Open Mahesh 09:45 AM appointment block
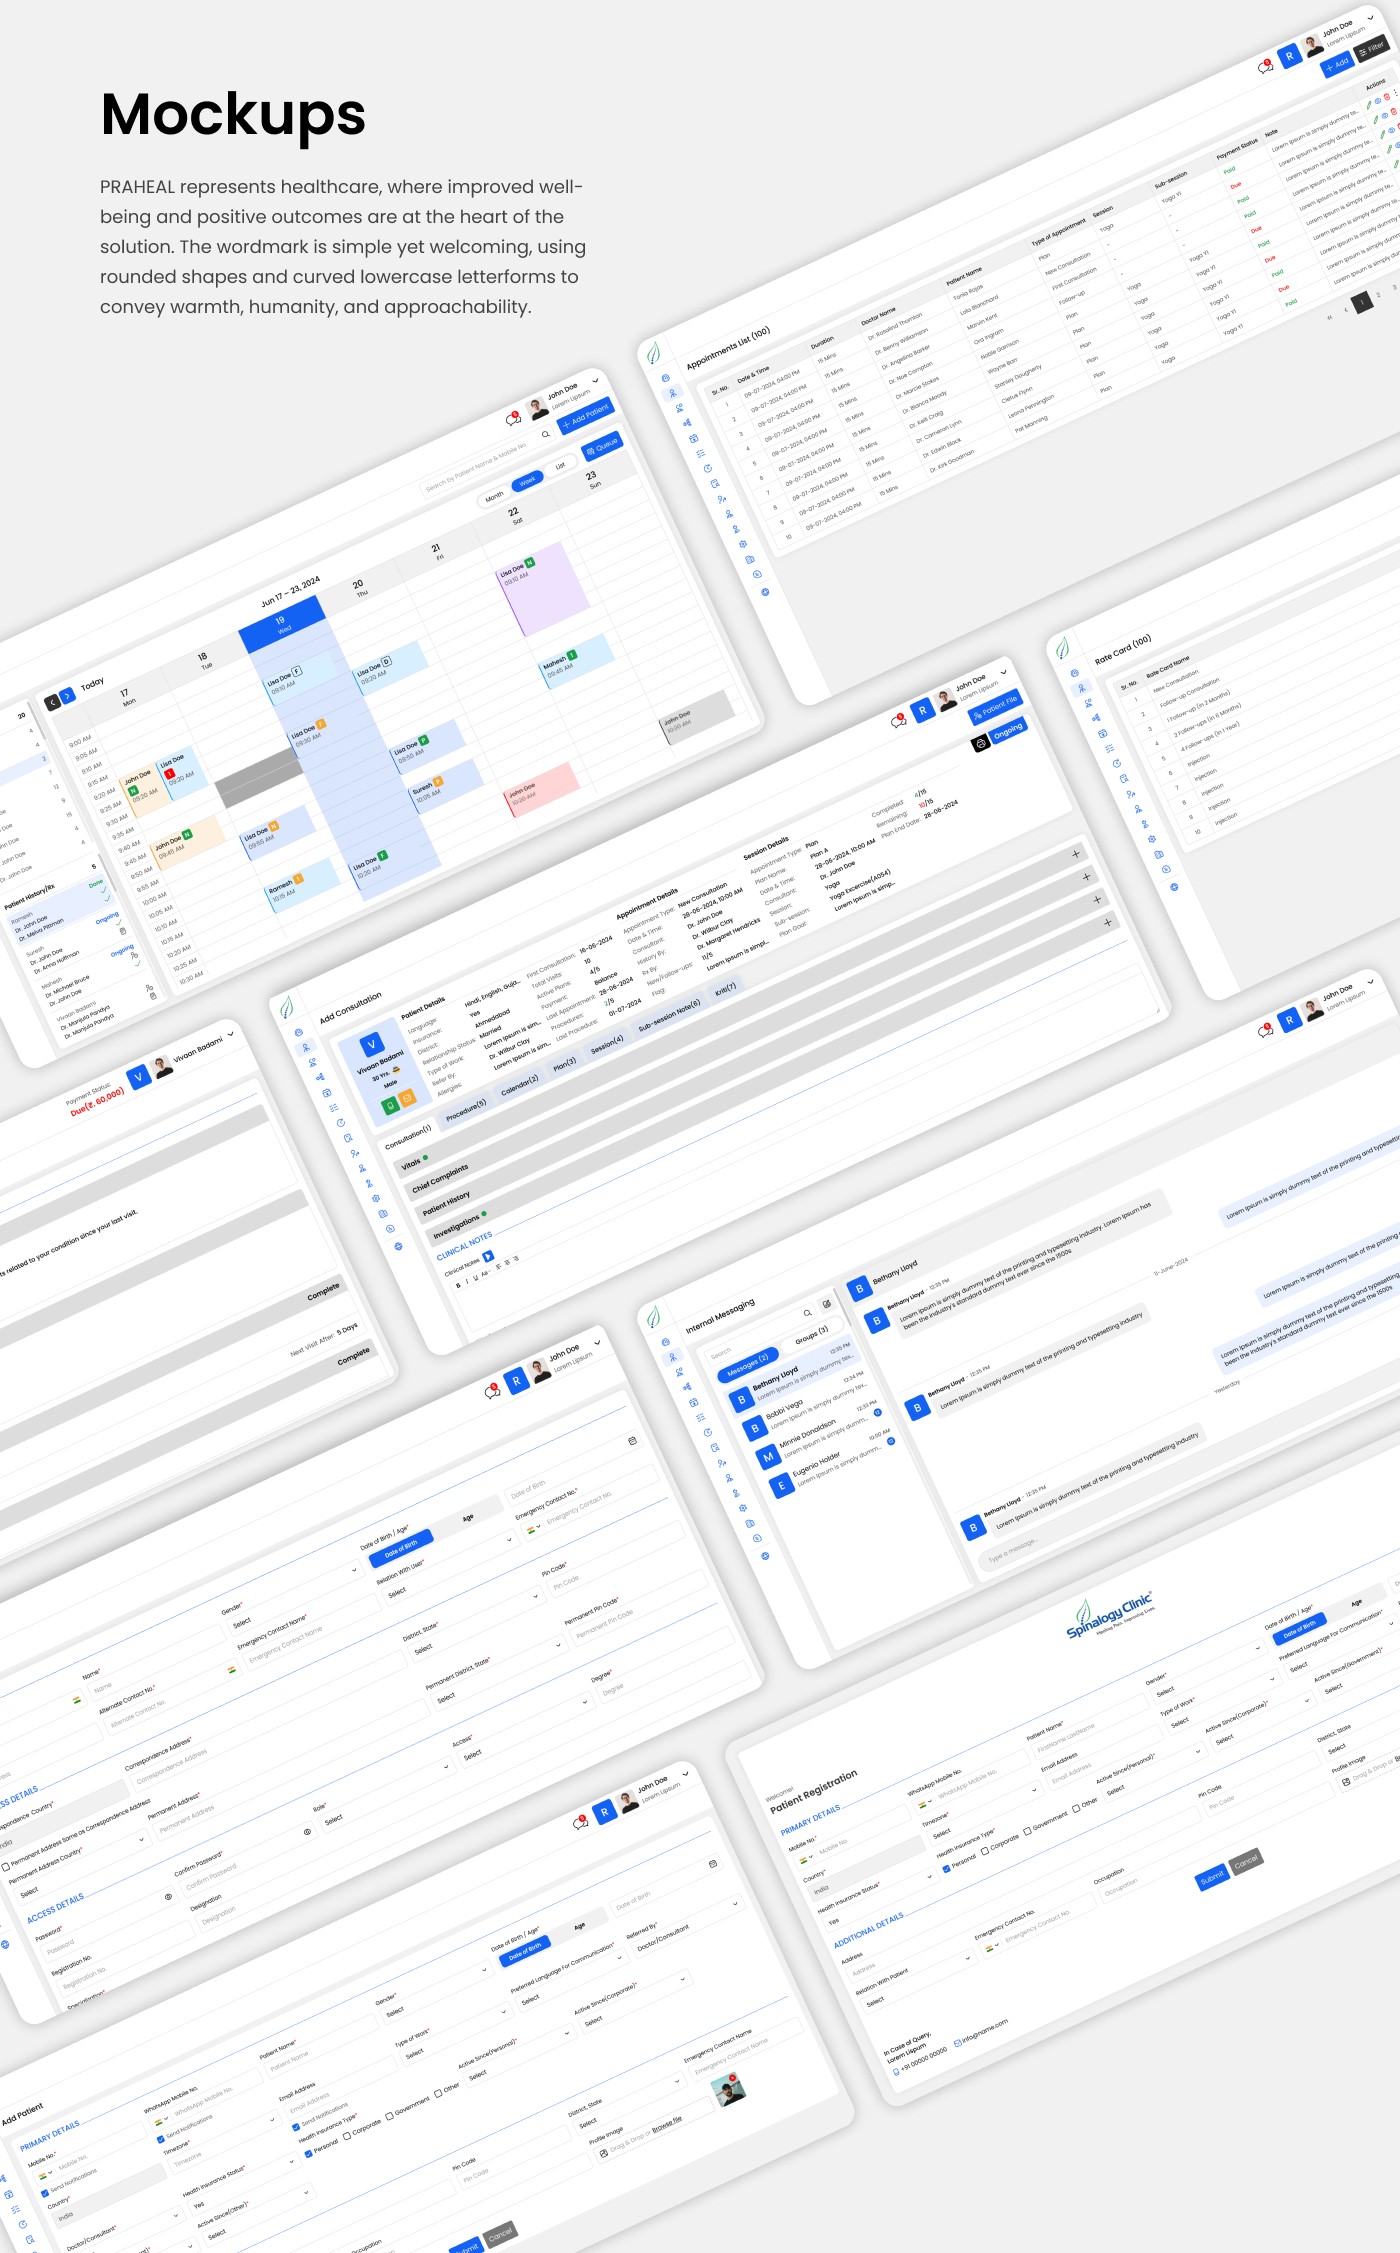 click(574, 660)
